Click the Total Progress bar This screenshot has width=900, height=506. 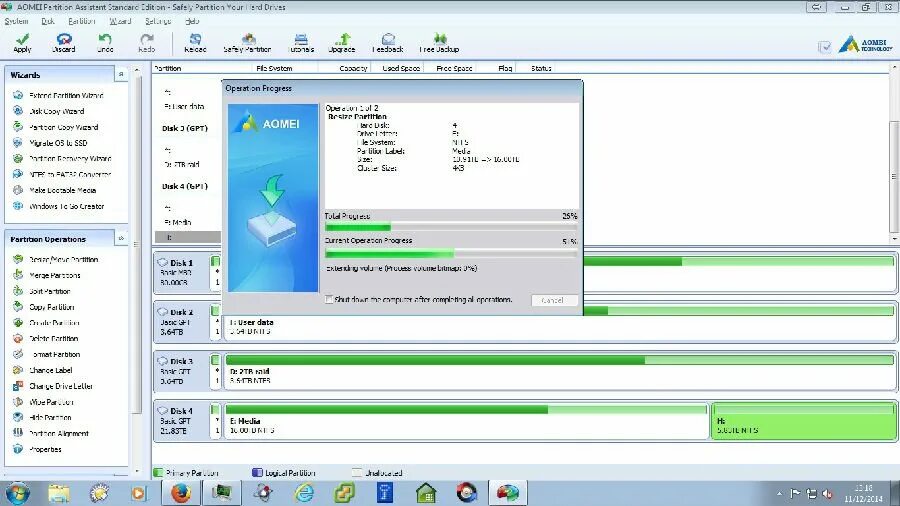(451, 227)
